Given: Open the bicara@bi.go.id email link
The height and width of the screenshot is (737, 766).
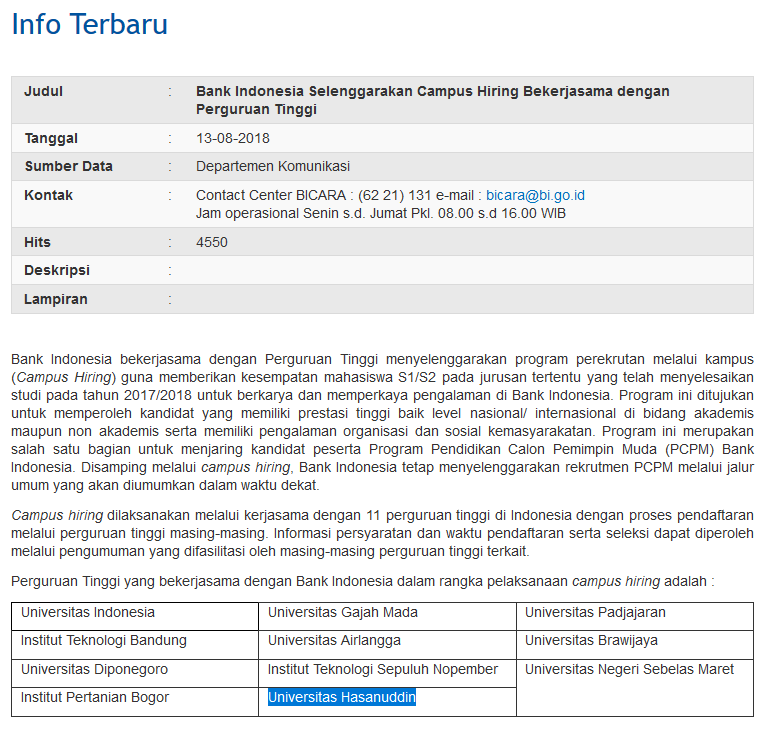Looking at the screenshot, I should click(535, 195).
